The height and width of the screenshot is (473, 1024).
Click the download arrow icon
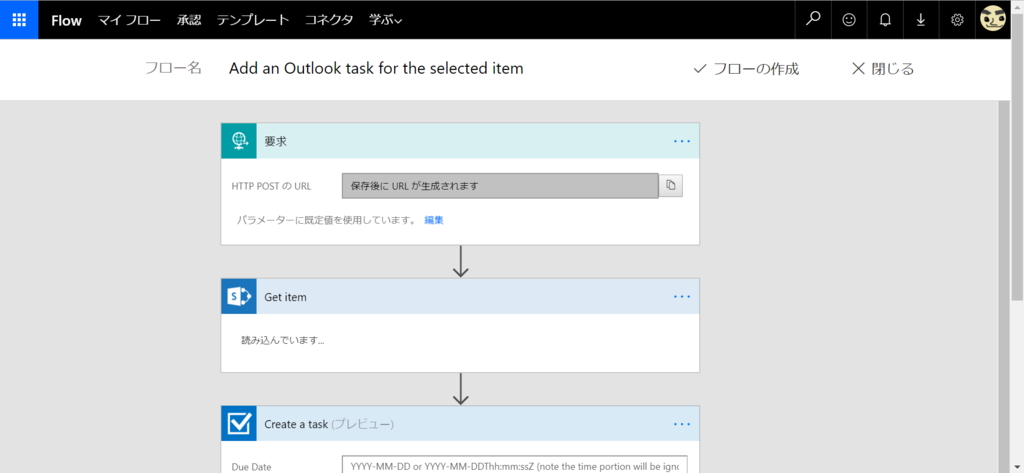coord(921,20)
